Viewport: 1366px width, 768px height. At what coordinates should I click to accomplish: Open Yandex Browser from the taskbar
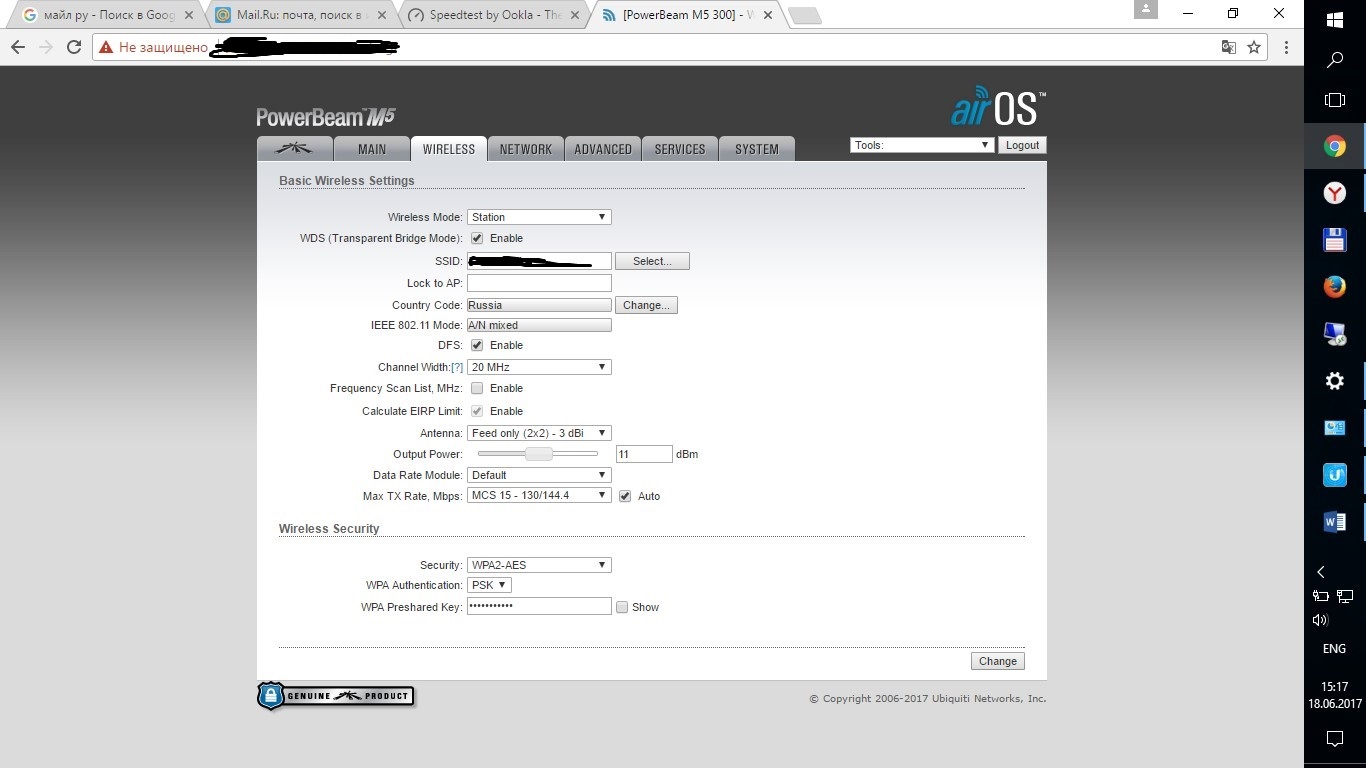(1334, 193)
